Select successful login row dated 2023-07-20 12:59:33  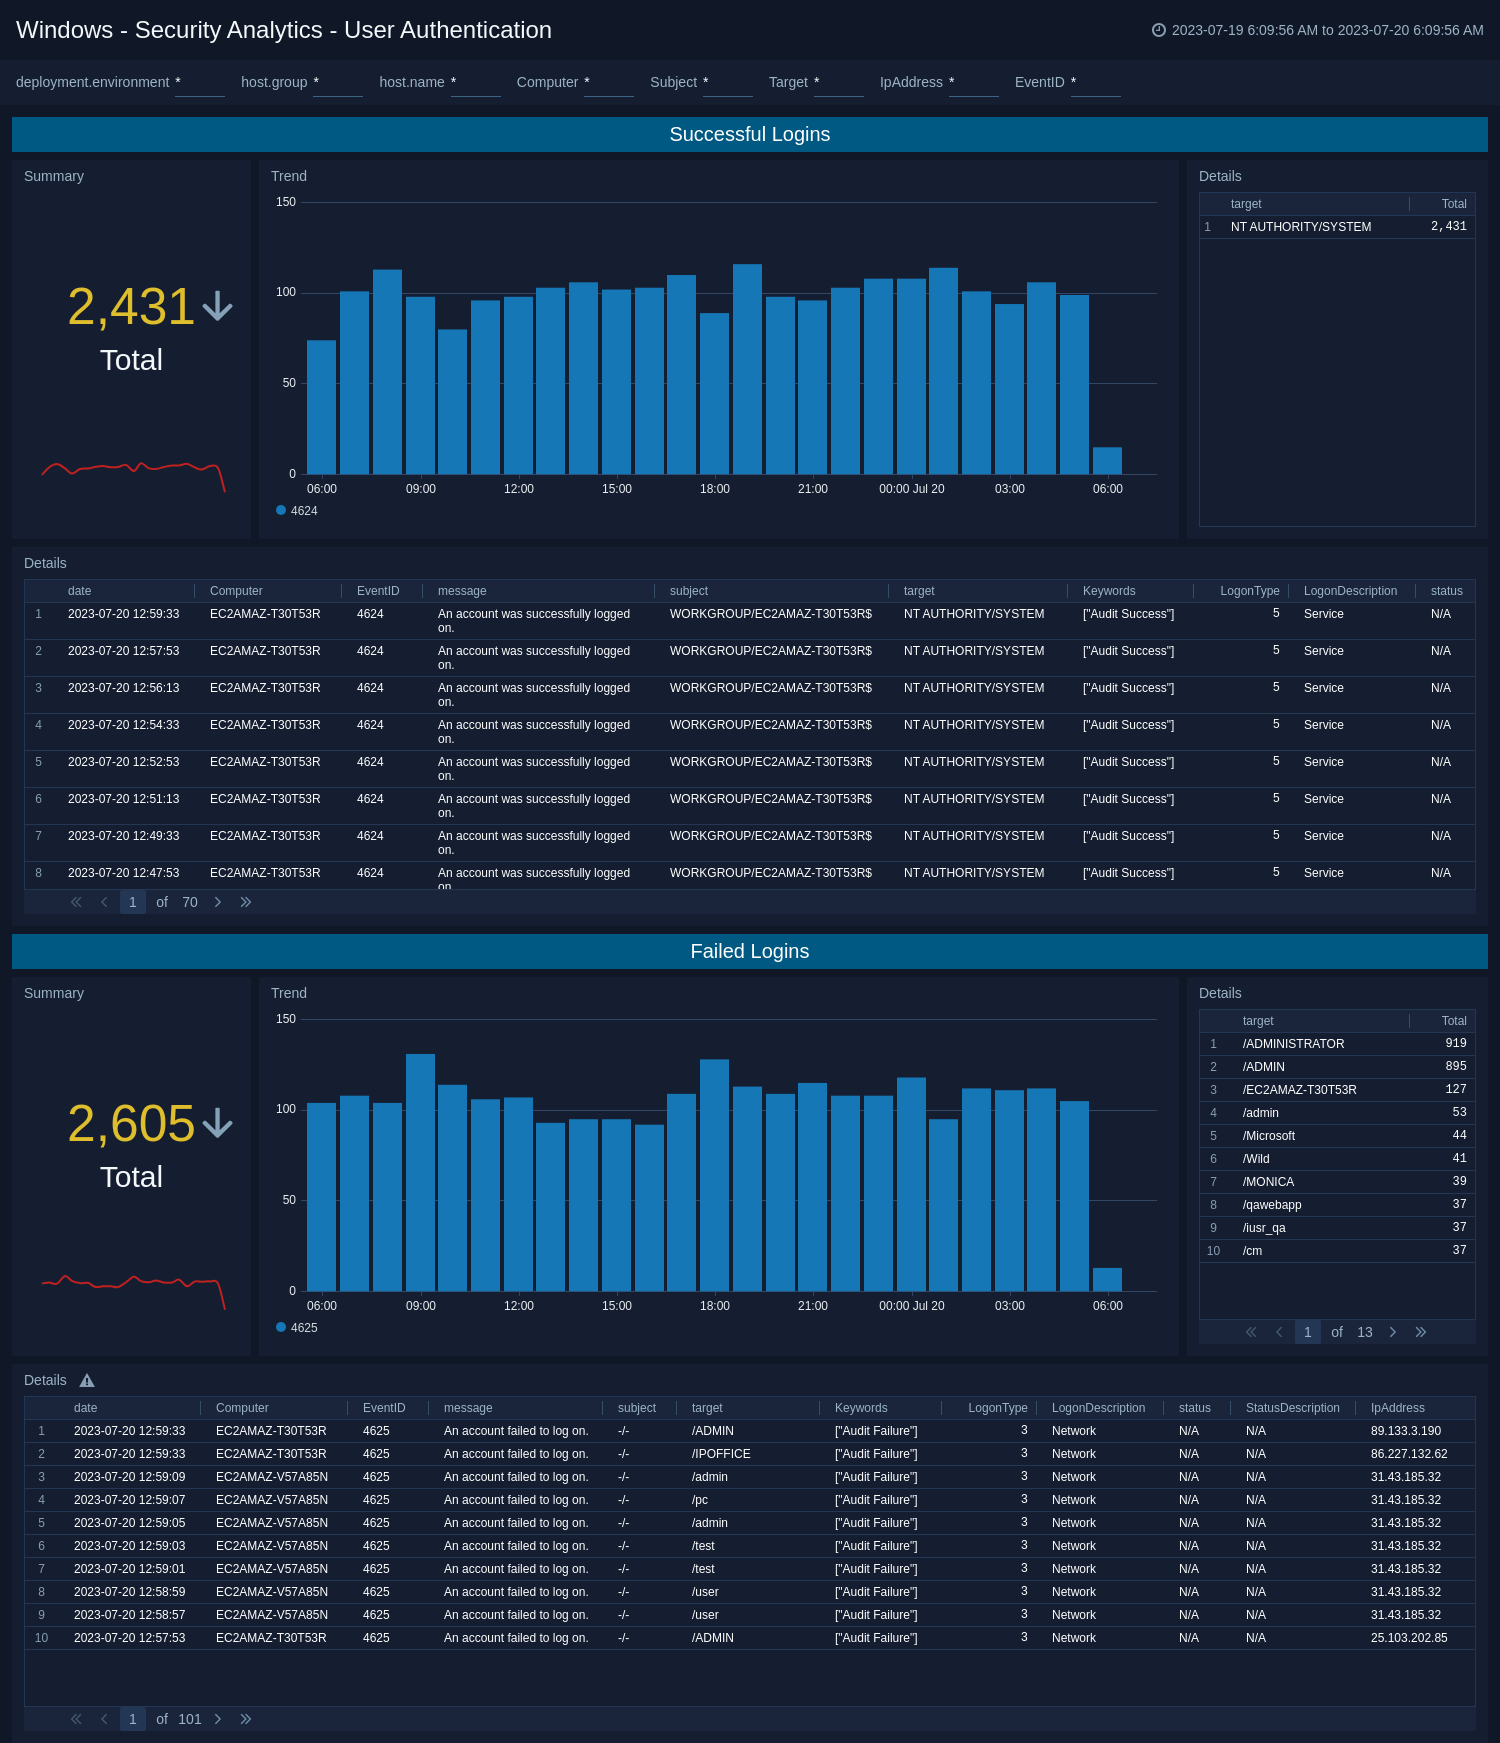750,621
